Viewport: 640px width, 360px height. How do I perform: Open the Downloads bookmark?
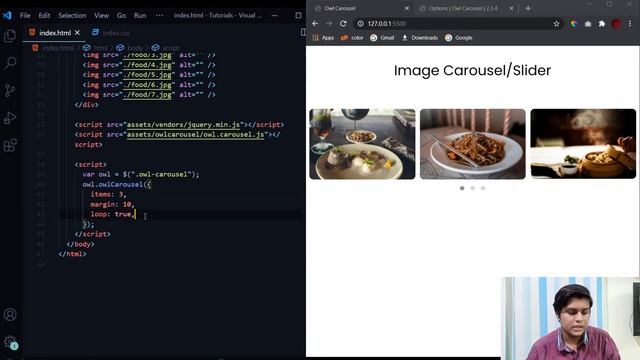tap(420, 38)
